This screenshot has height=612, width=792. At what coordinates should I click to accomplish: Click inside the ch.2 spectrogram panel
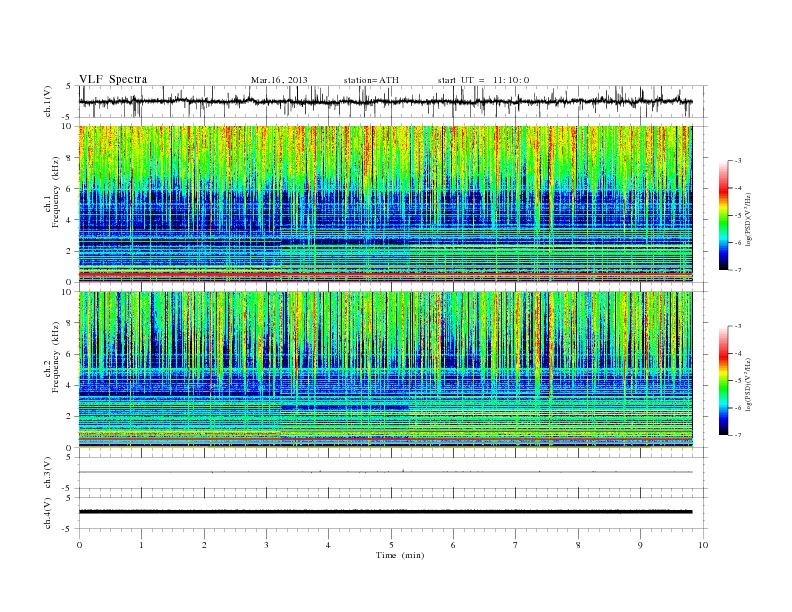[x=385, y=369]
